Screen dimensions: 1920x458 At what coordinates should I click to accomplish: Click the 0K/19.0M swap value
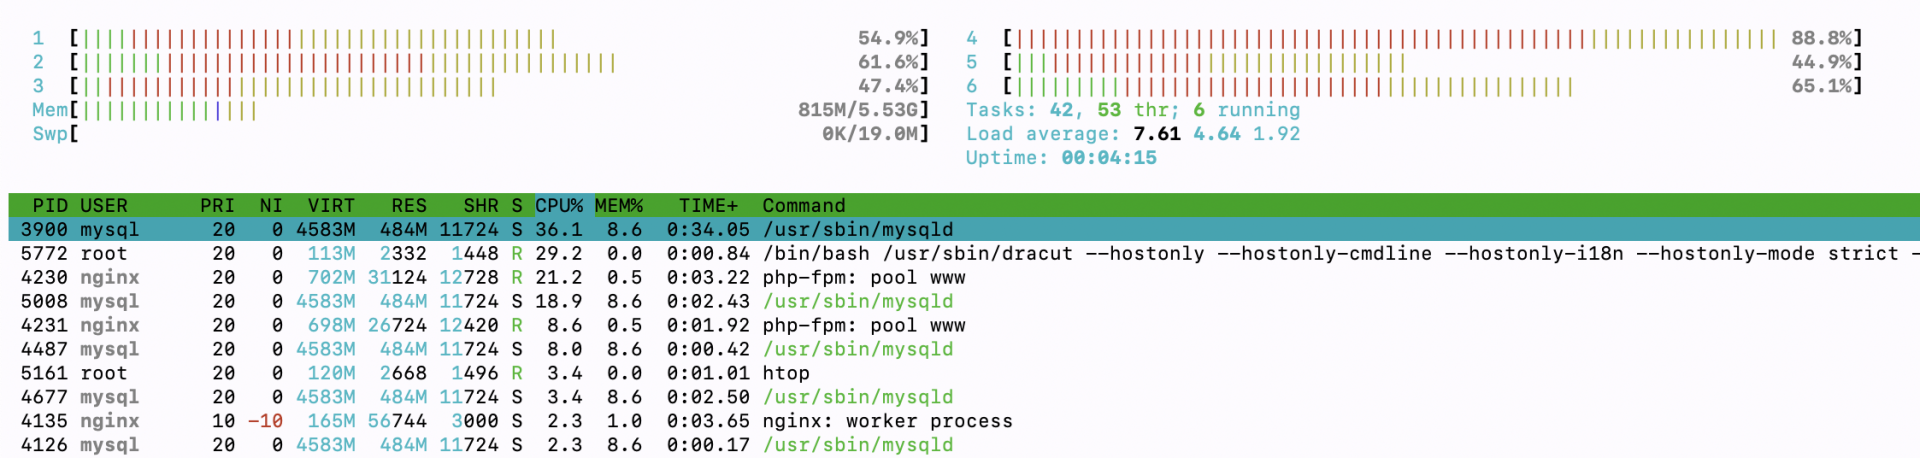click(870, 134)
